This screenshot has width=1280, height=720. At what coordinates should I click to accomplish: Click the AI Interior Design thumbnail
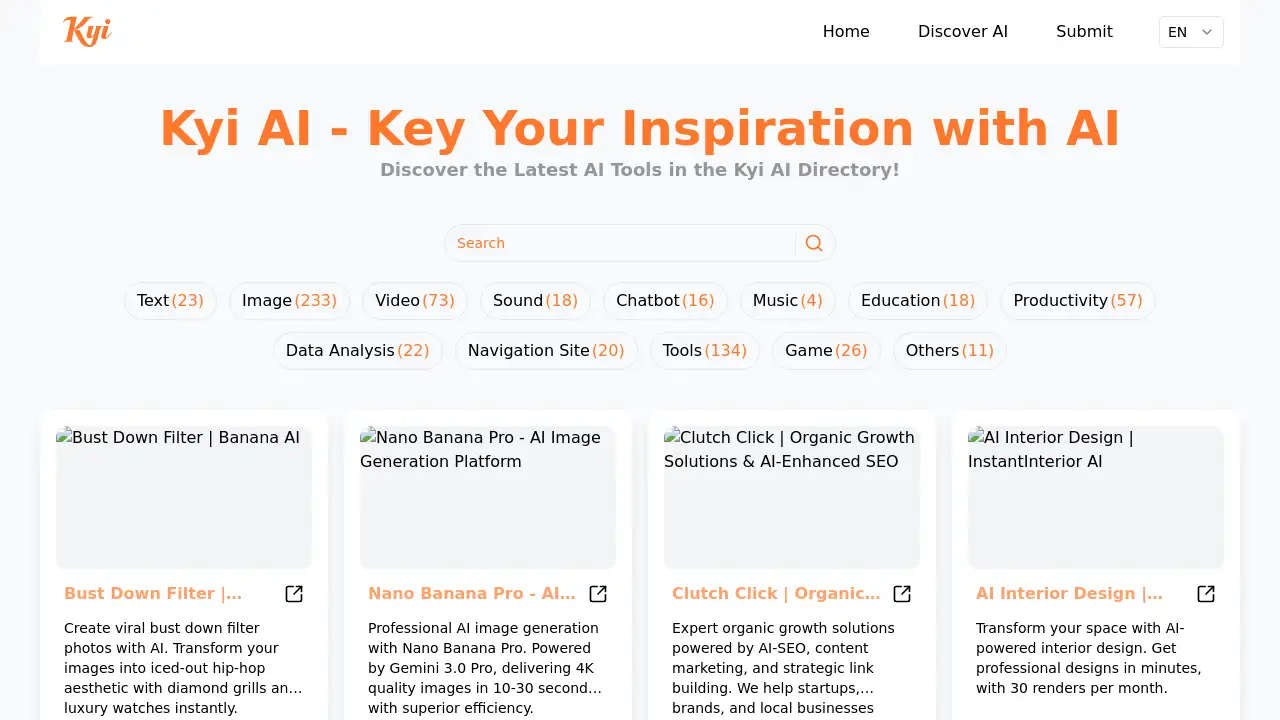click(x=1096, y=498)
